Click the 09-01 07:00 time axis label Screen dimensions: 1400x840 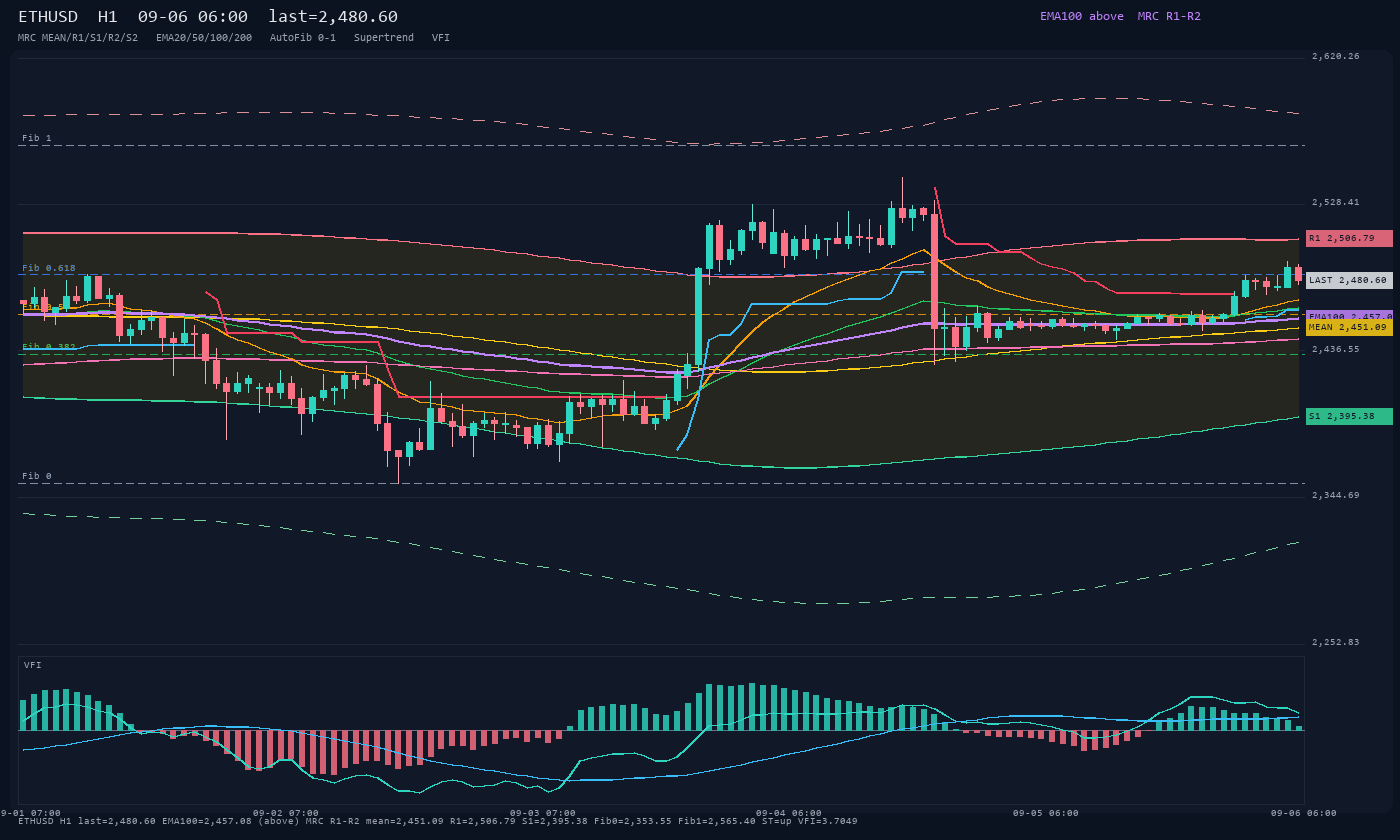[28, 813]
